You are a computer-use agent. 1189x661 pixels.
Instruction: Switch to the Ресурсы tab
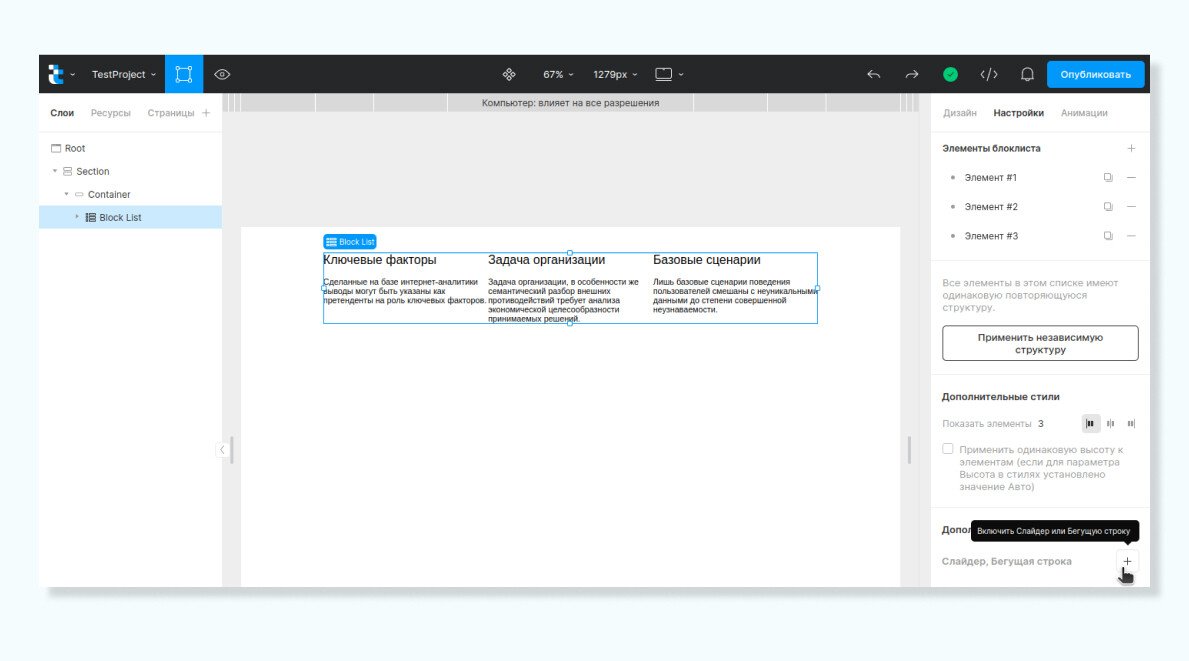pyautogui.click(x=111, y=113)
